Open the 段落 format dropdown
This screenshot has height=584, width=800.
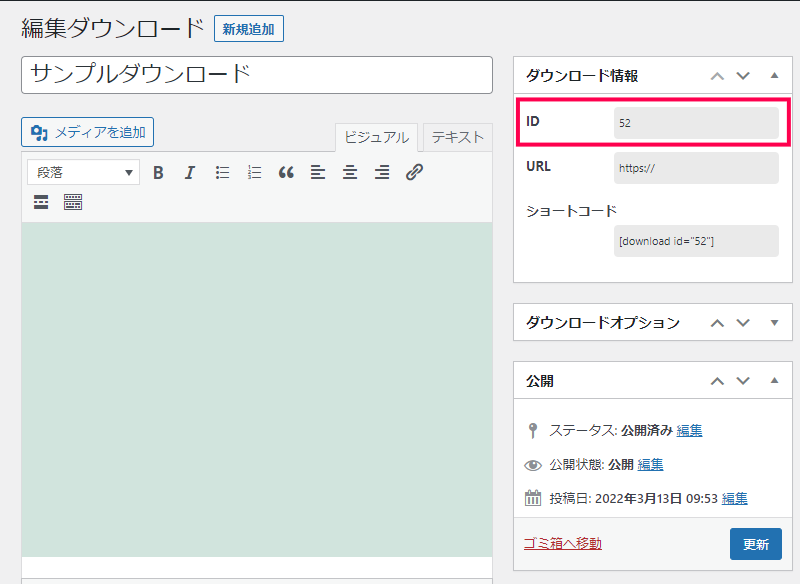(83, 172)
